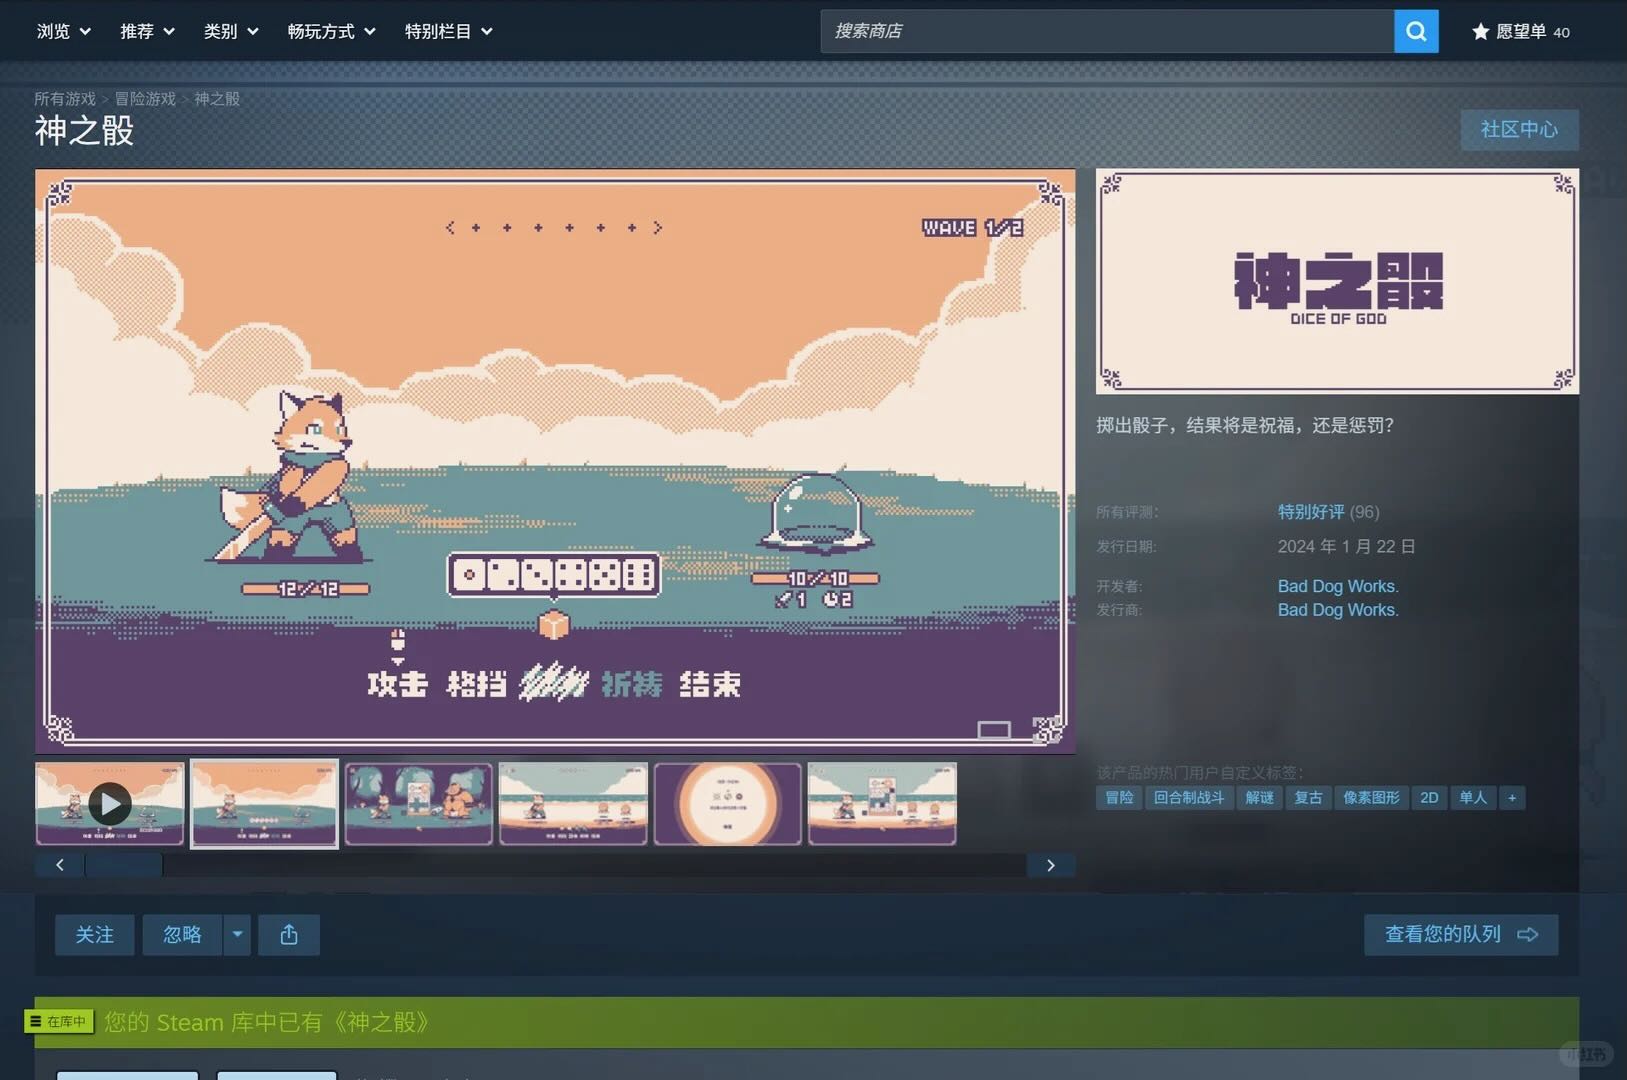This screenshot has height=1080, width=1627.
Task: Click the 在库中 library badge
Action: [x=59, y=1022]
